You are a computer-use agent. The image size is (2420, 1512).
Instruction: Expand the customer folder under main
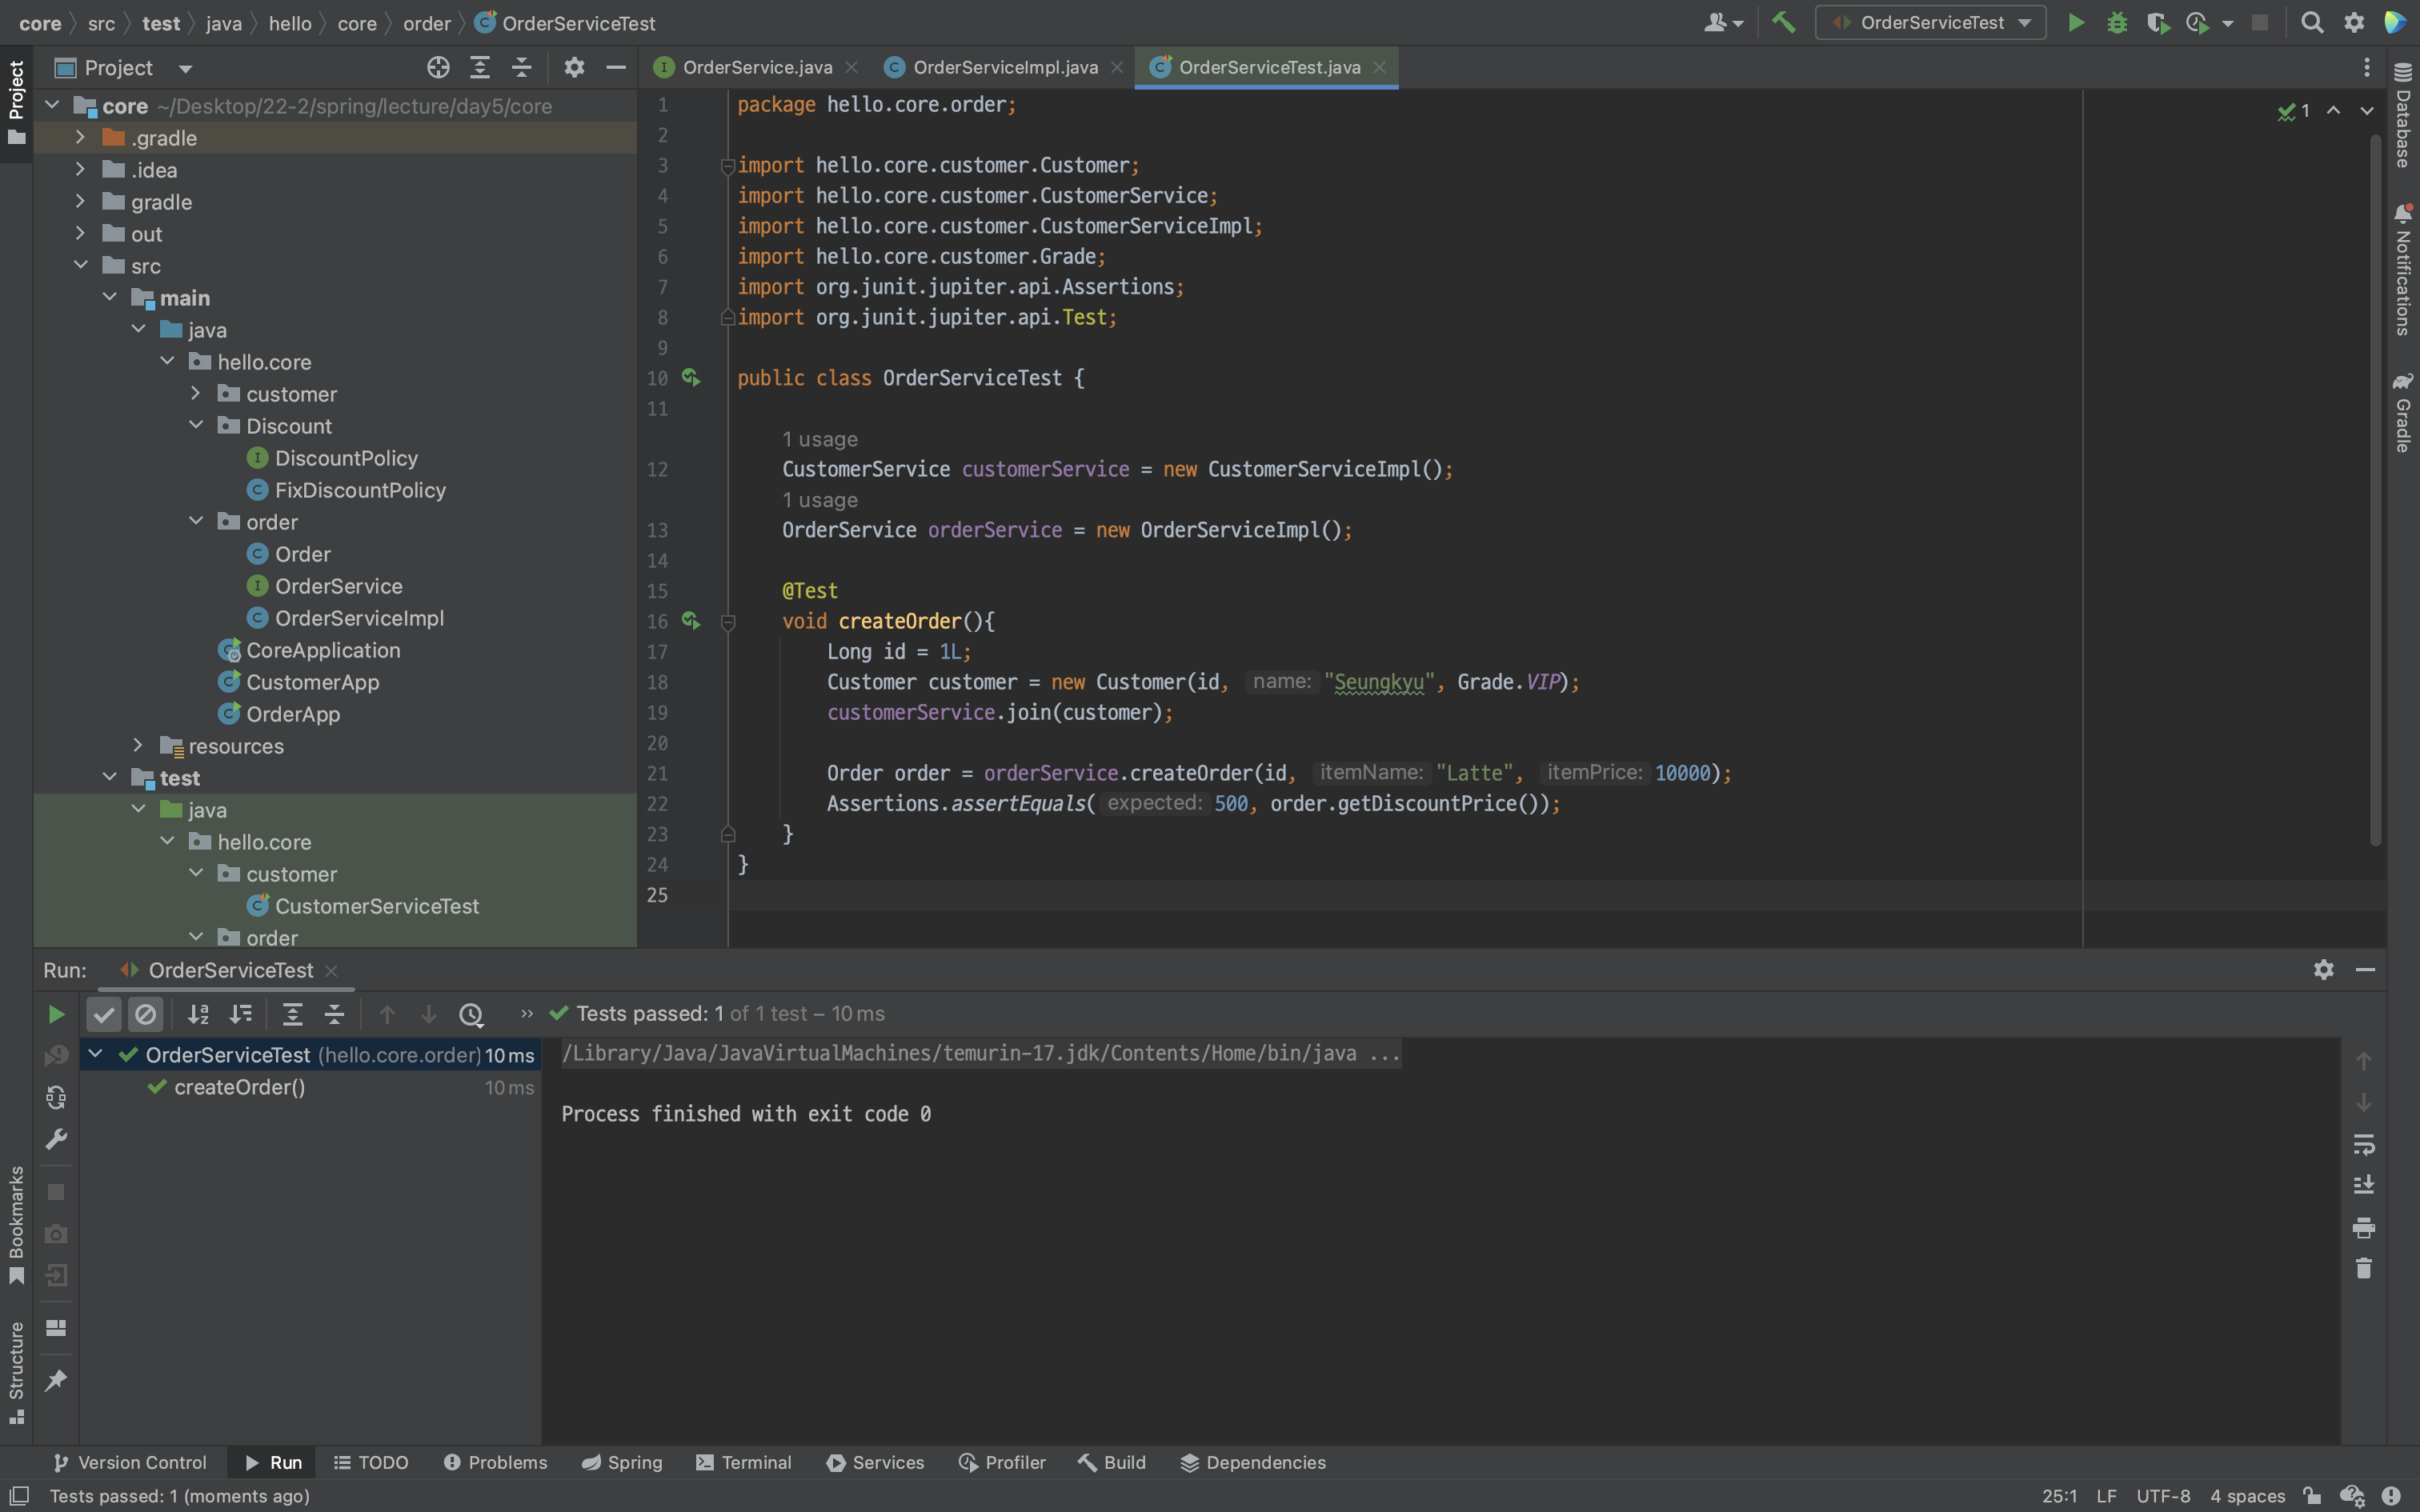(196, 394)
